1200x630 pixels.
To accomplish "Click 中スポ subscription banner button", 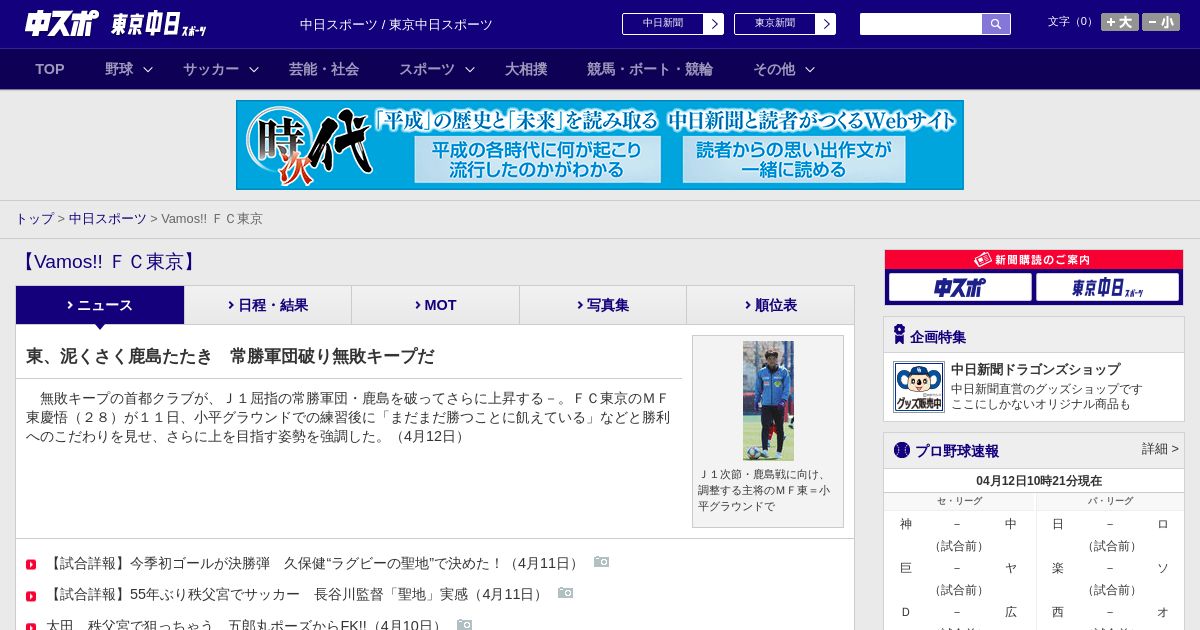I will (960, 288).
